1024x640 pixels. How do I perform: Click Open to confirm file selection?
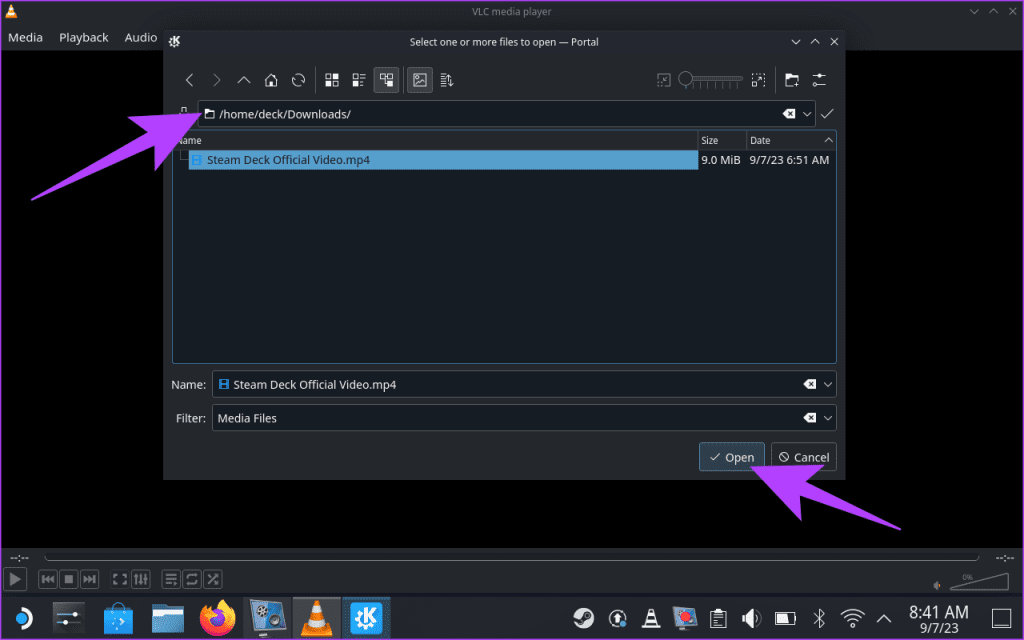(731, 457)
